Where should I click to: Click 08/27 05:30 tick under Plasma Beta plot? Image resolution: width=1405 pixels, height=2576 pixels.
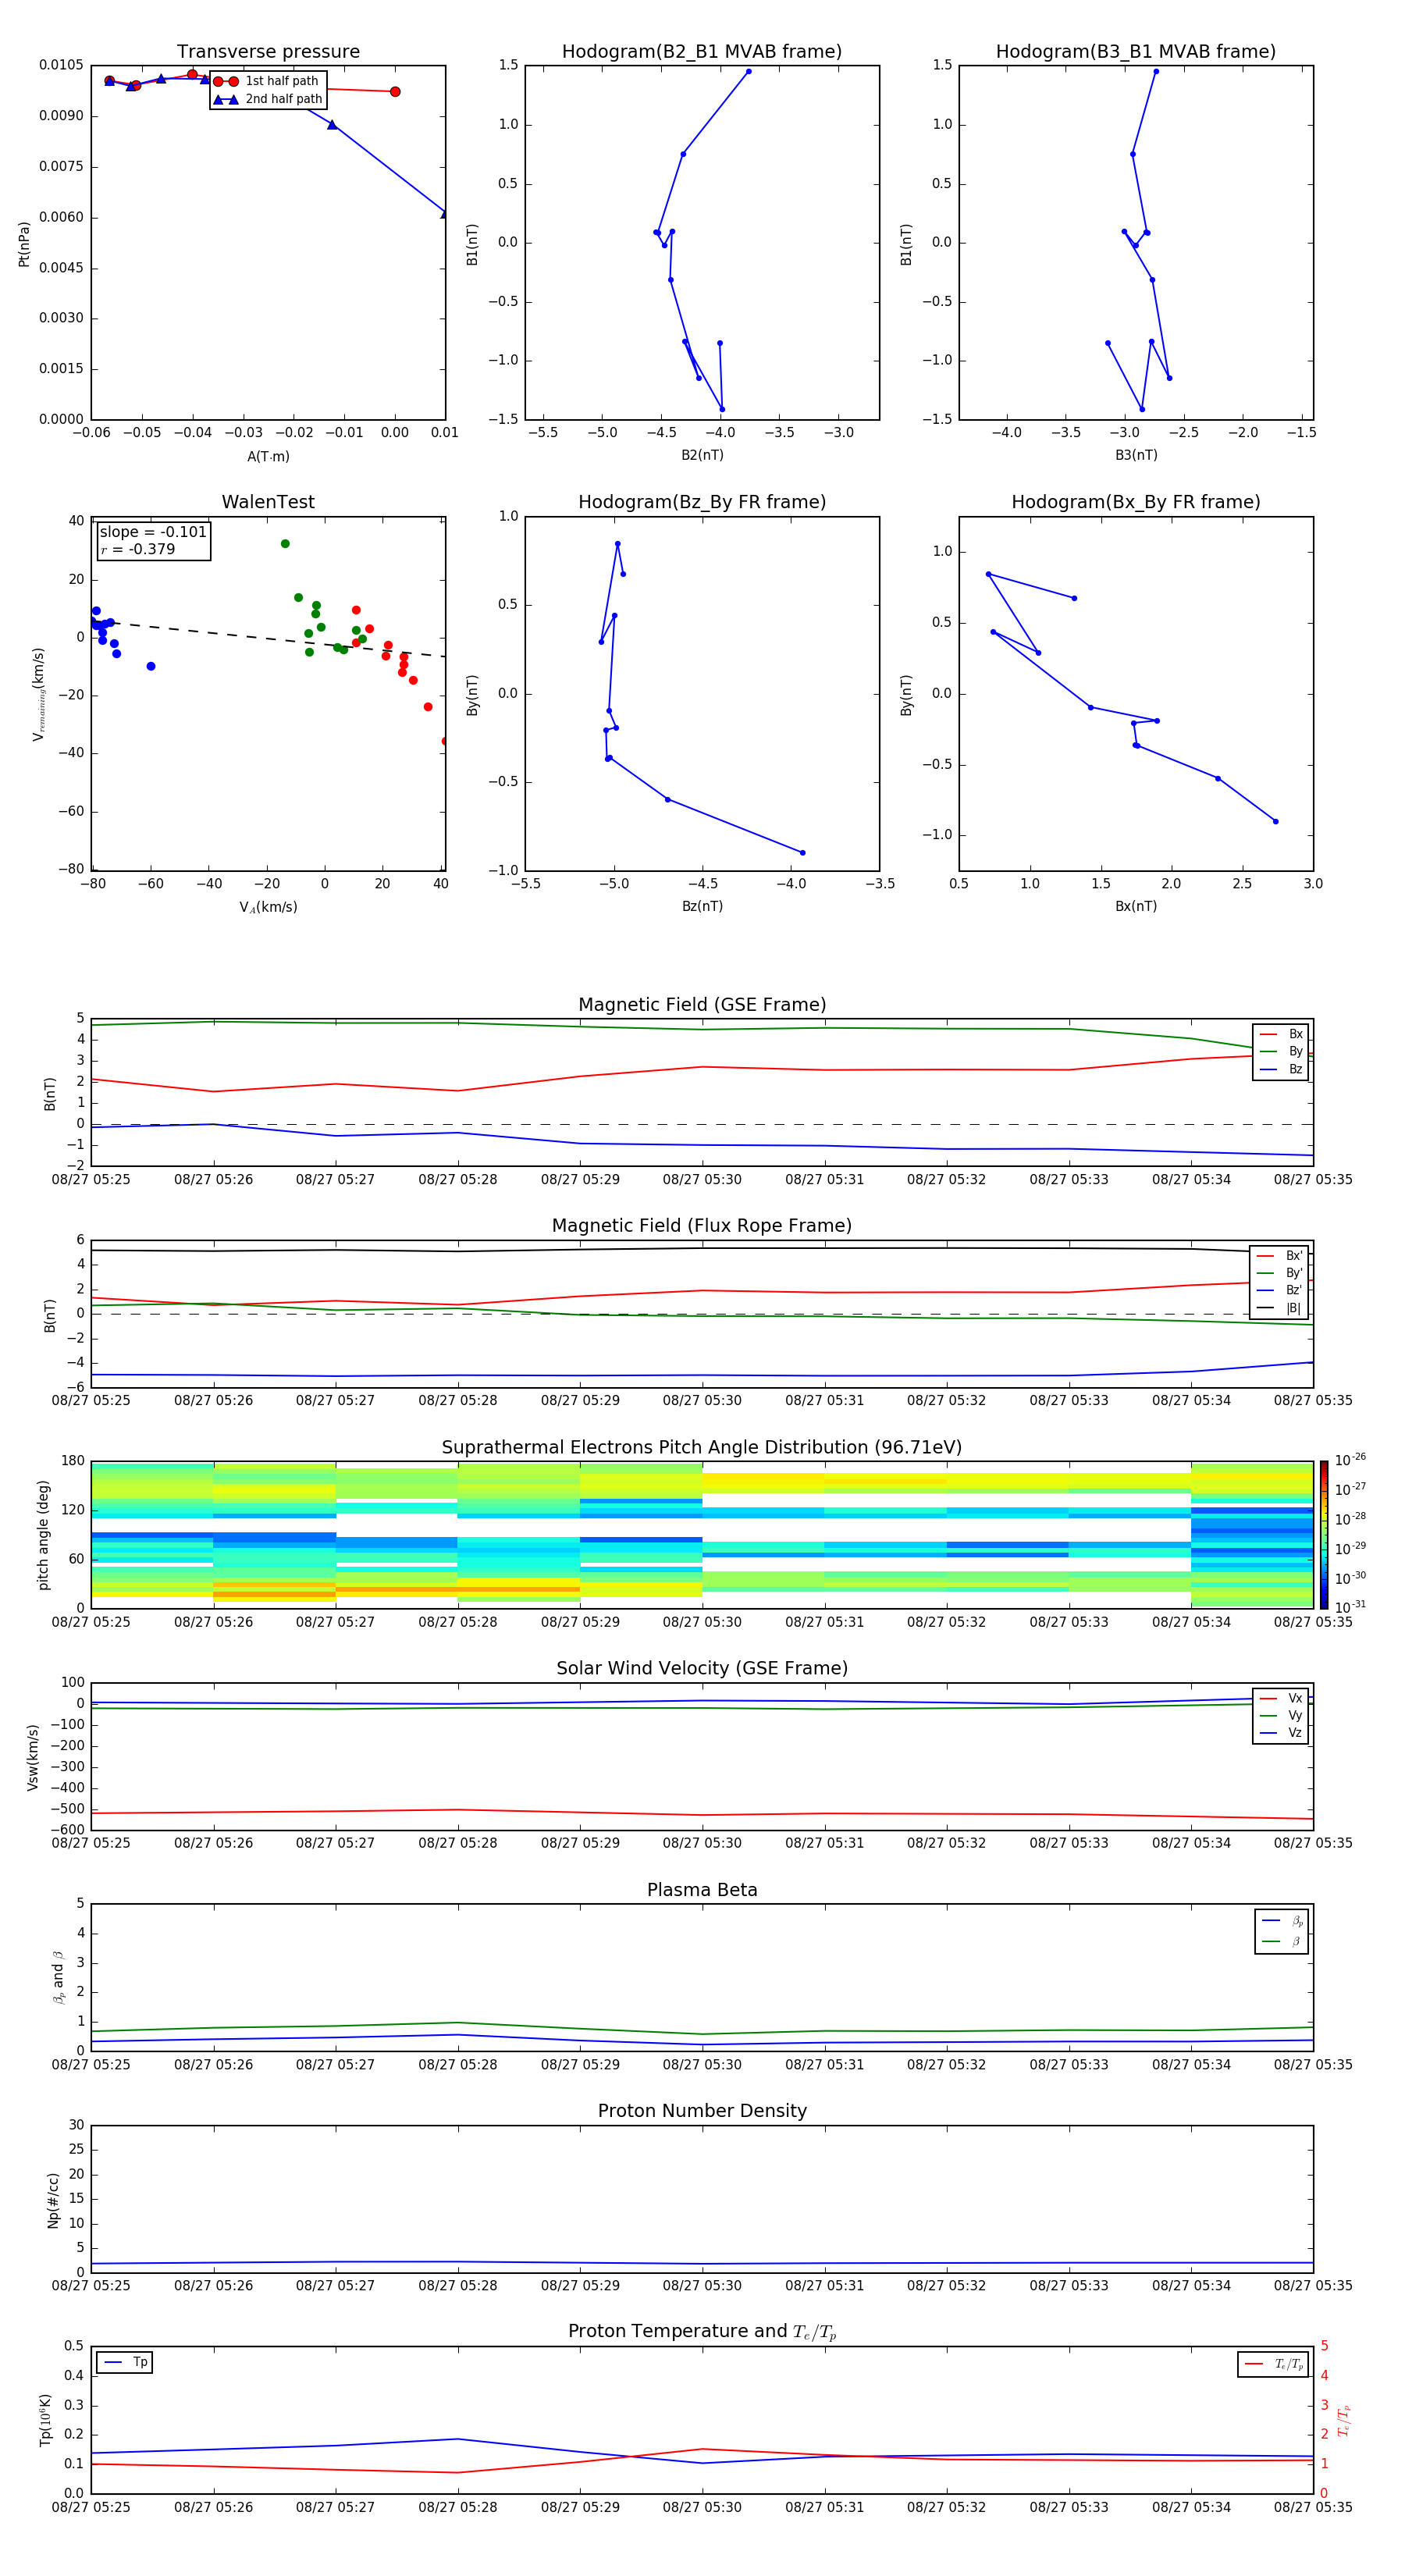click(x=702, y=2064)
